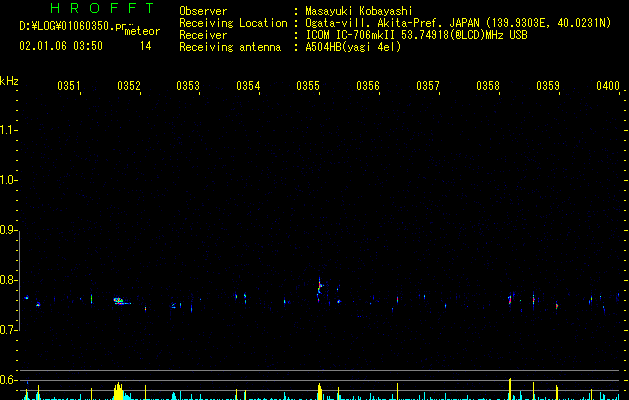Screen dimensions: 629x400
Task: Click the long meteor echo near 0352
Action: click(122, 301)
